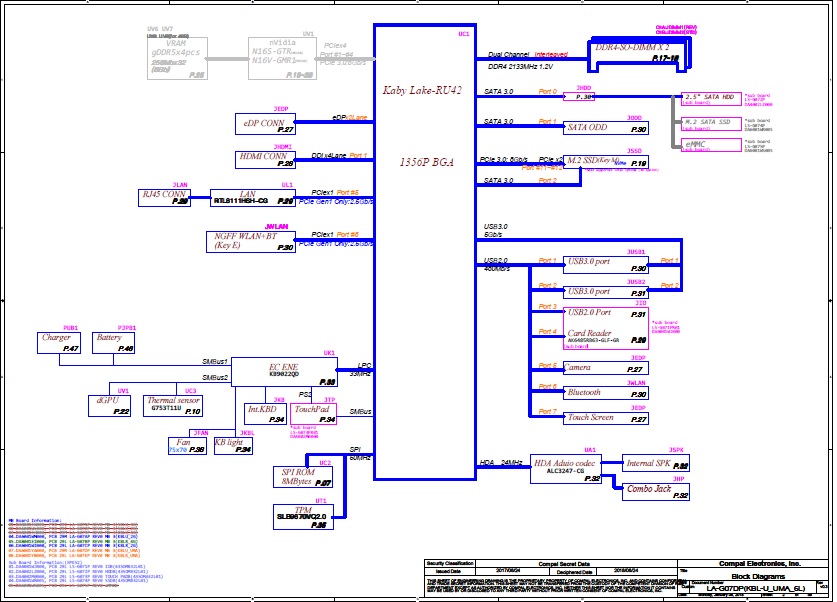Select the TPM SLB9670VQ2.0 block
The height and width of the screenshot is (602, 837).
(x=303, y=517)
